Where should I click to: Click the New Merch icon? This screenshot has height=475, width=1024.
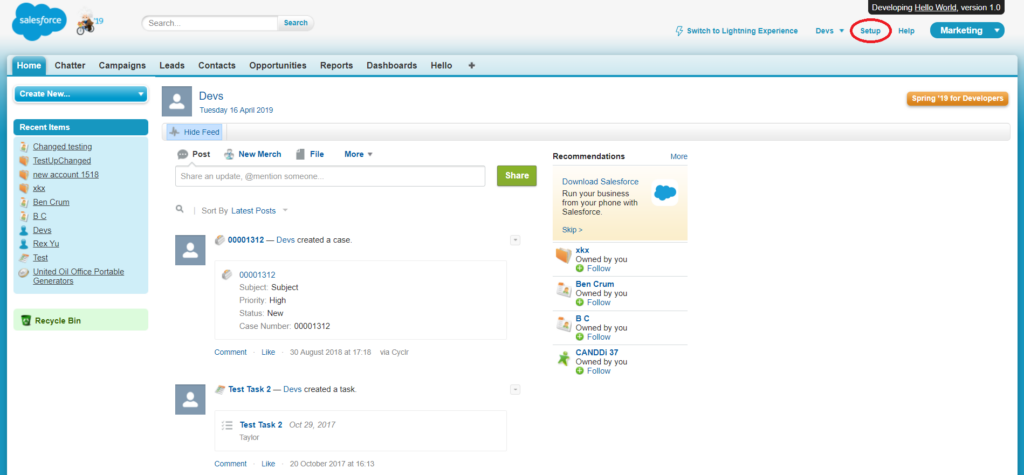pos(229,155)
